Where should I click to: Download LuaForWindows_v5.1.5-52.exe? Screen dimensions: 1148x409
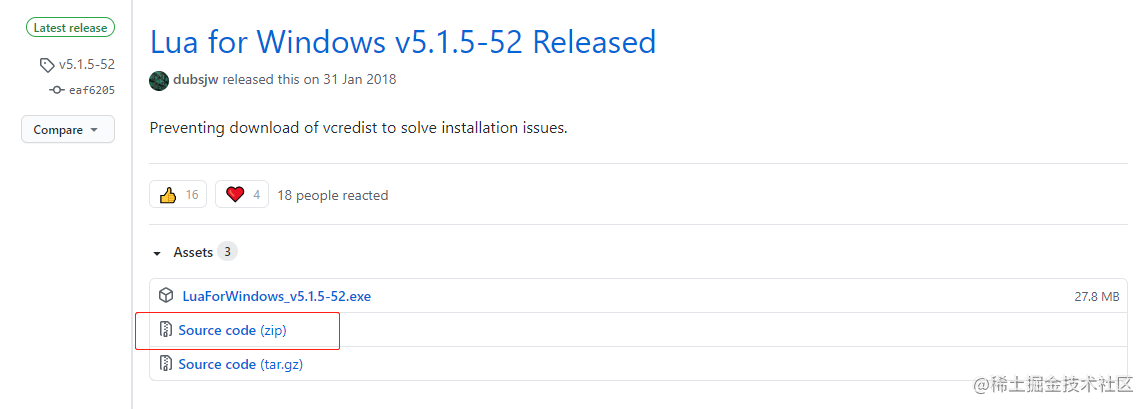coord(277,296)
